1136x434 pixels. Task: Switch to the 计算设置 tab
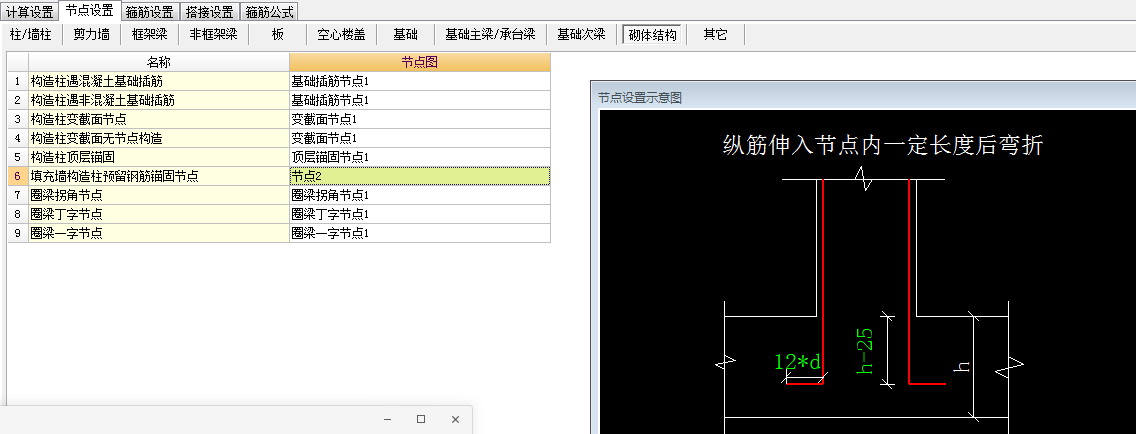(x=30, y=12)
